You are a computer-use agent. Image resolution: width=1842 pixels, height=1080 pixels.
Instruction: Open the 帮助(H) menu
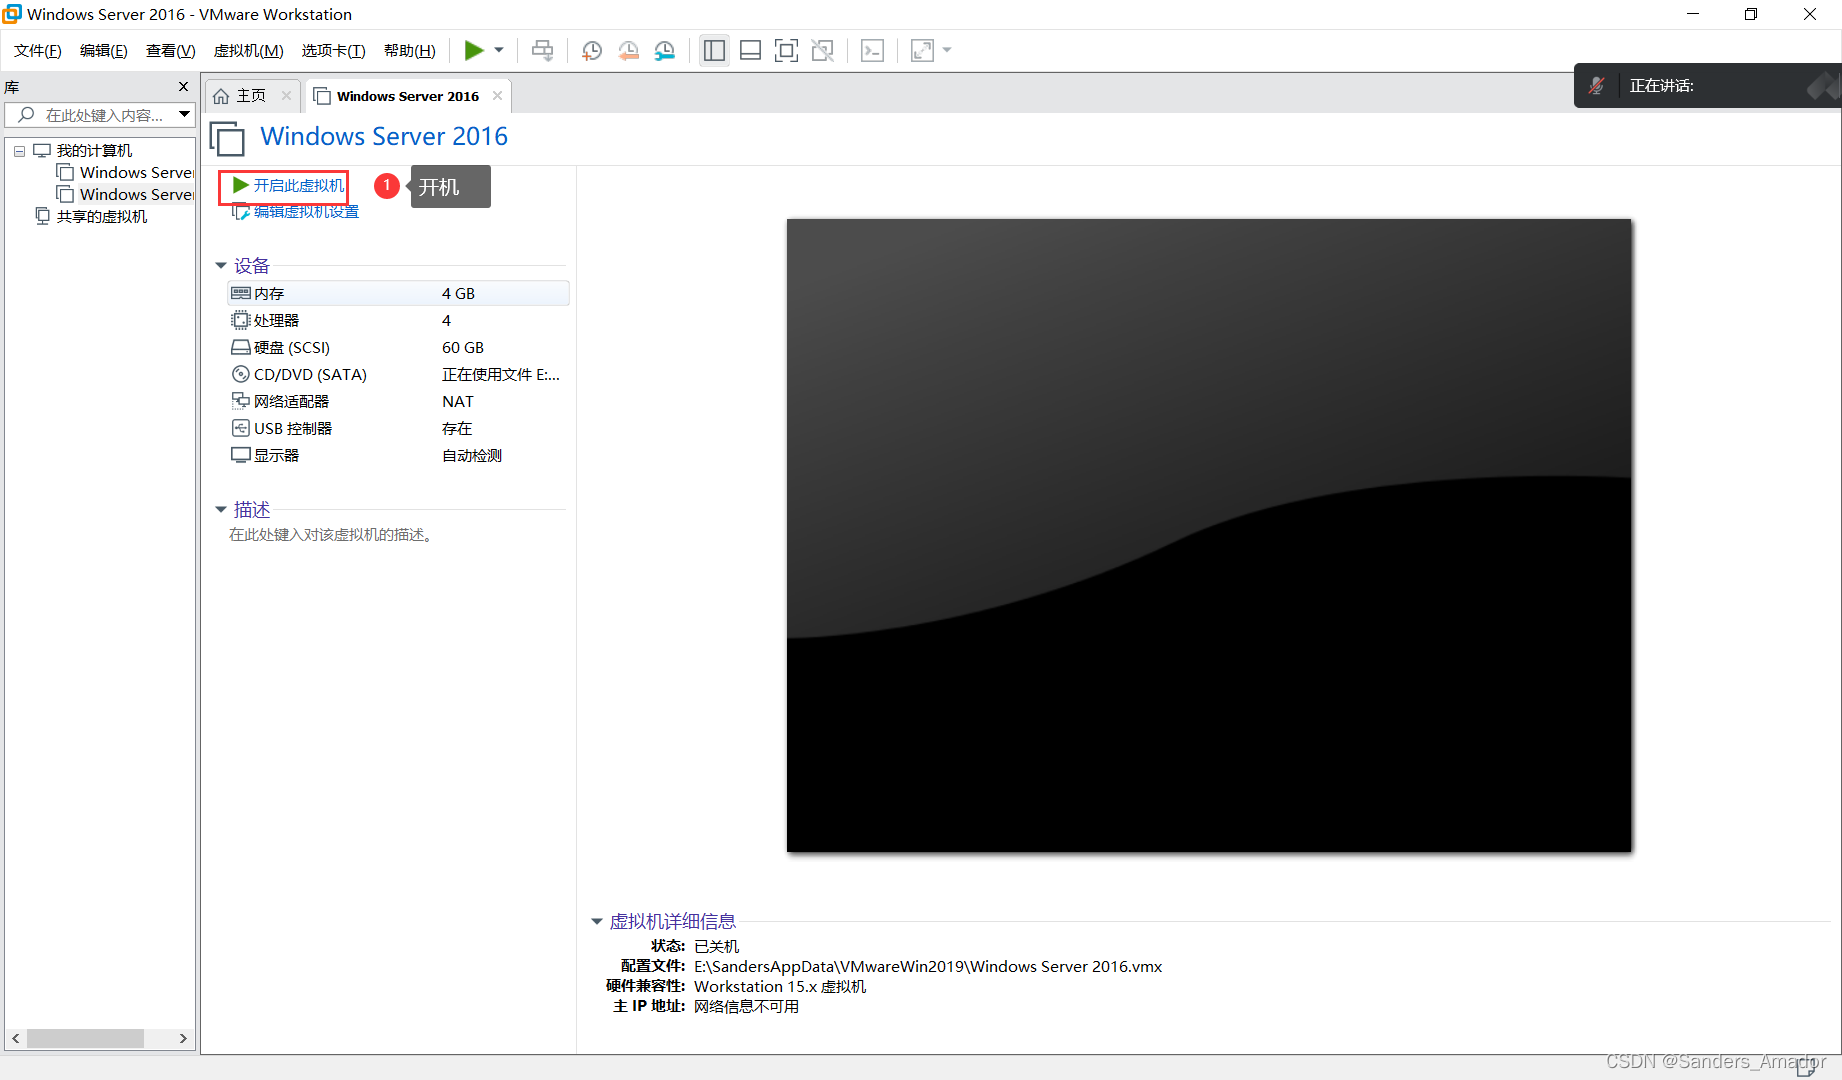click(410, 50)
